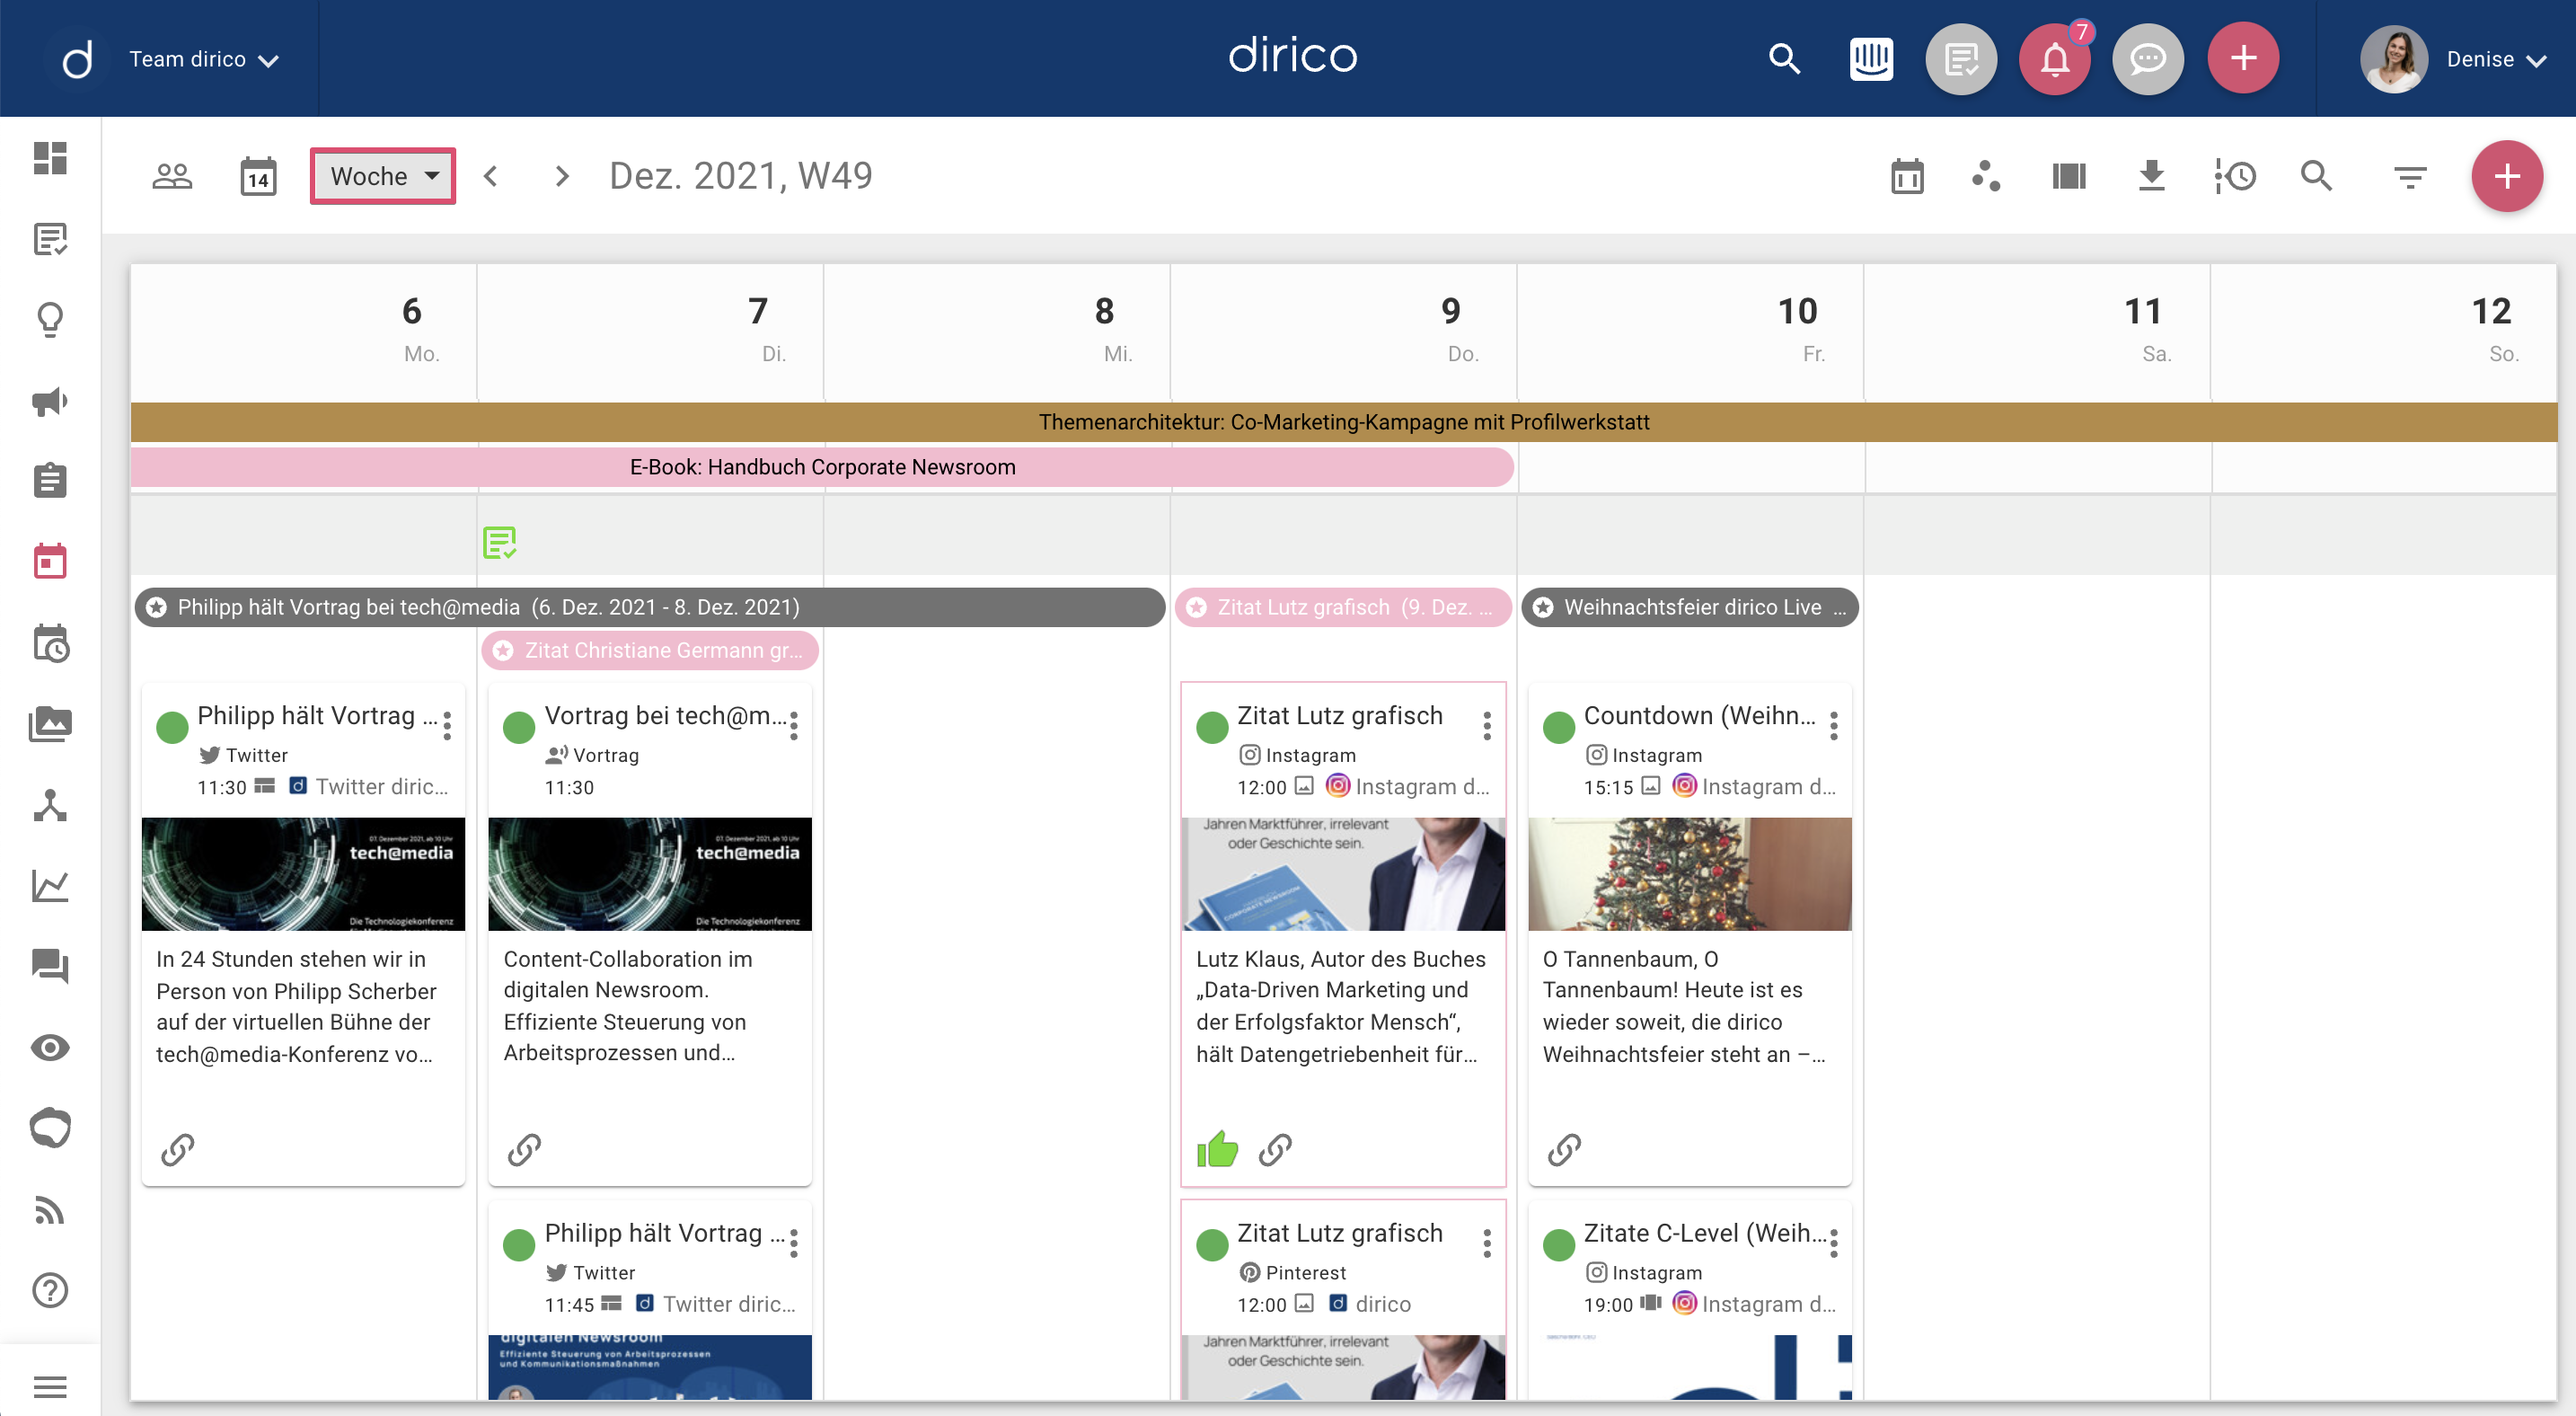Open options menu of Instagram Zitat Lutz grafisch card
The height and width of the screenshot is (1416, 2576).
pyautogui.click(x=1487, y=726)
